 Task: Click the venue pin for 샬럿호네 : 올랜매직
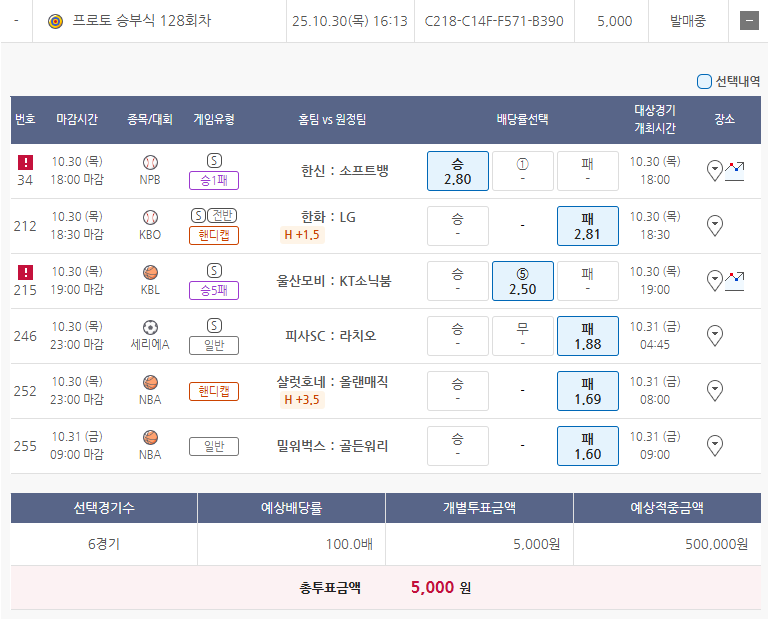tap(715, 390)
